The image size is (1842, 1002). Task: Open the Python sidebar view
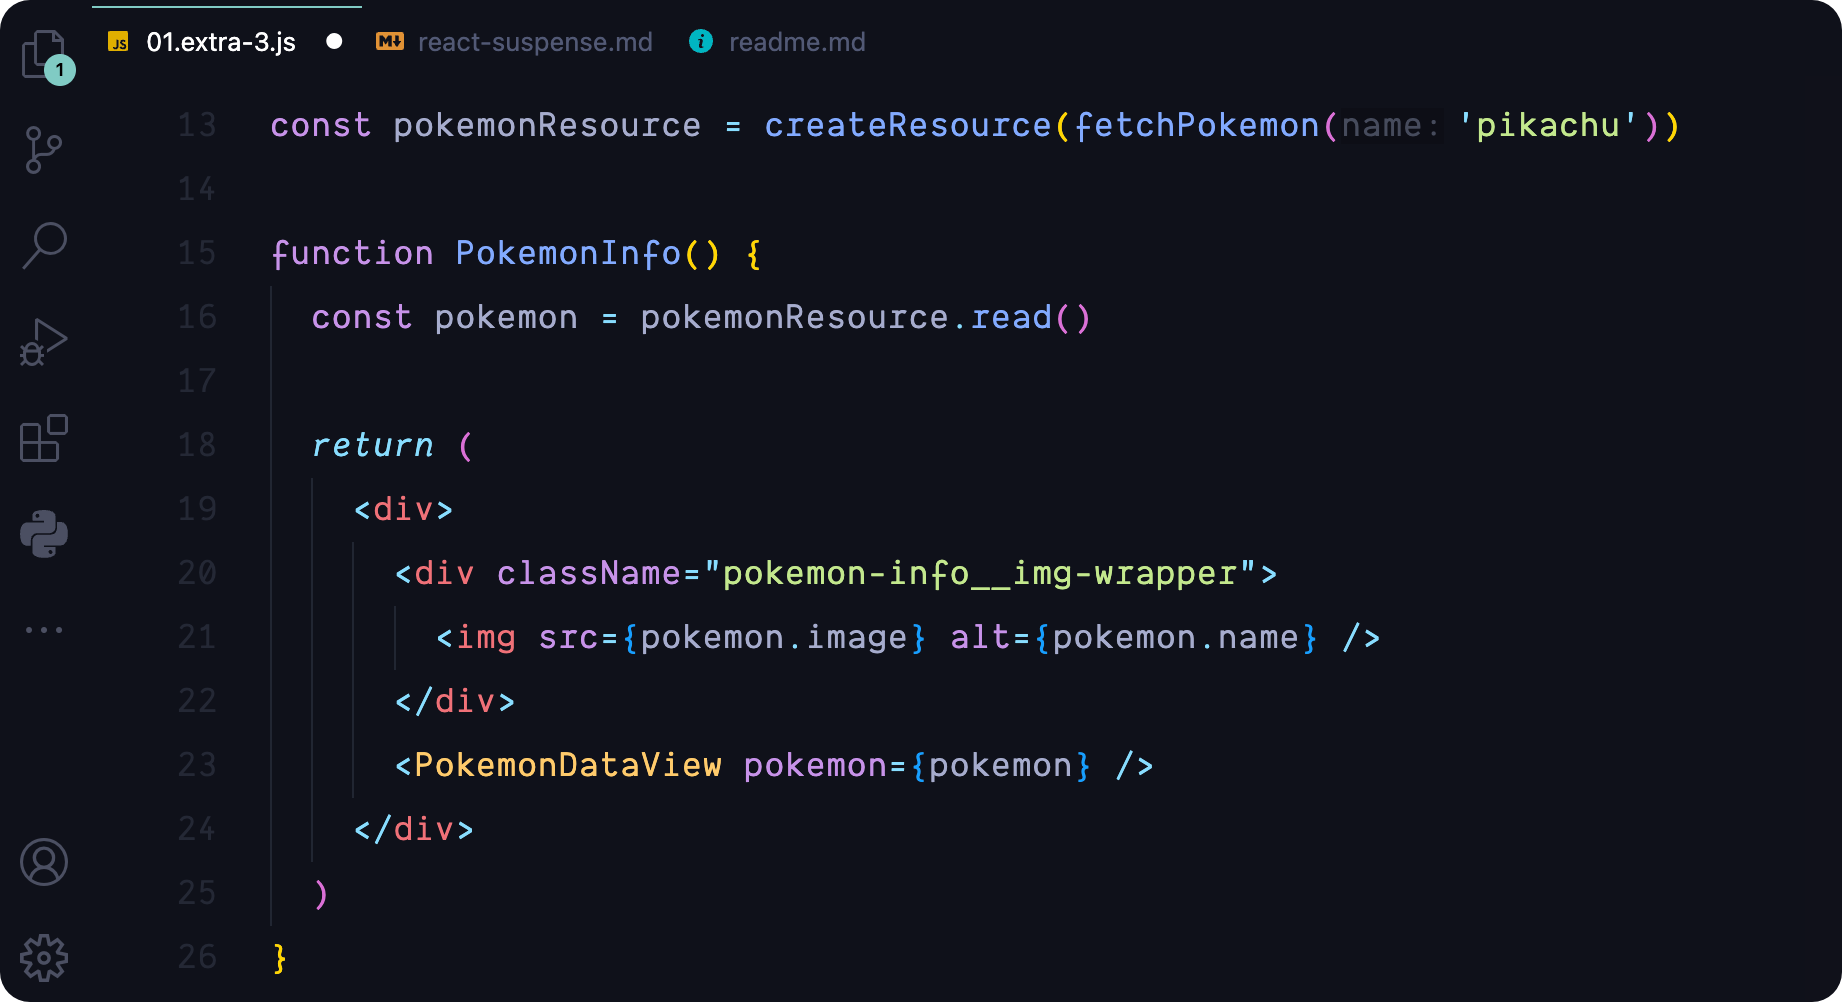44,534
